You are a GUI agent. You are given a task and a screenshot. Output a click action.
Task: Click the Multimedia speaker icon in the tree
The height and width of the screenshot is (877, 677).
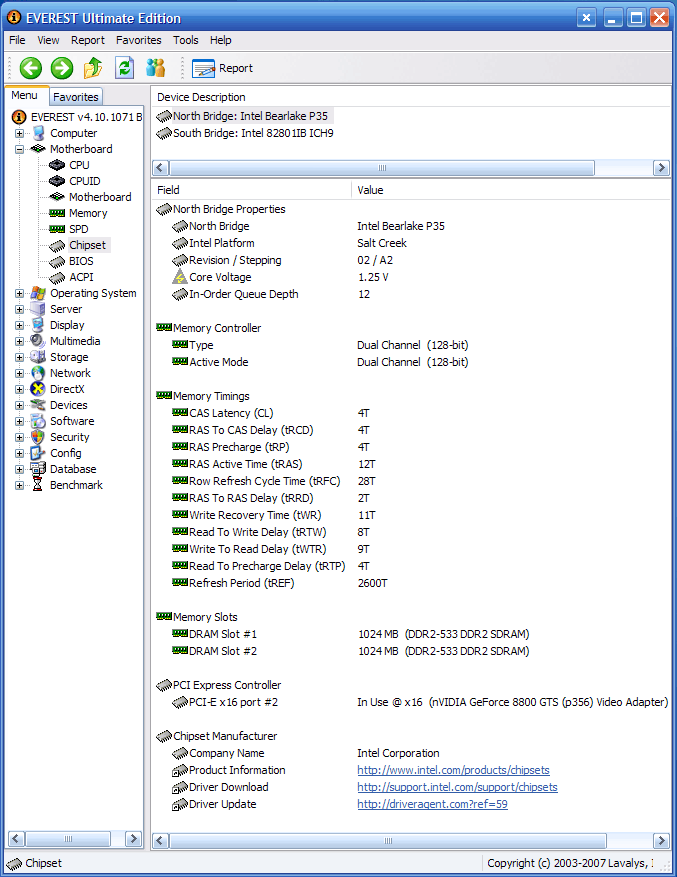(38, 341)
